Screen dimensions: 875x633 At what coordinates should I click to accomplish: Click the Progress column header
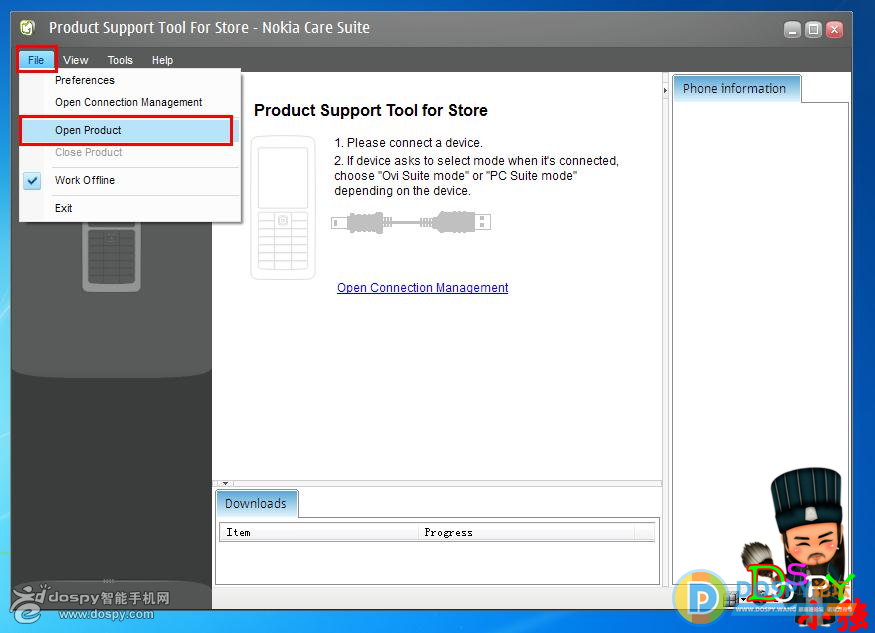(x=526, y=533)
